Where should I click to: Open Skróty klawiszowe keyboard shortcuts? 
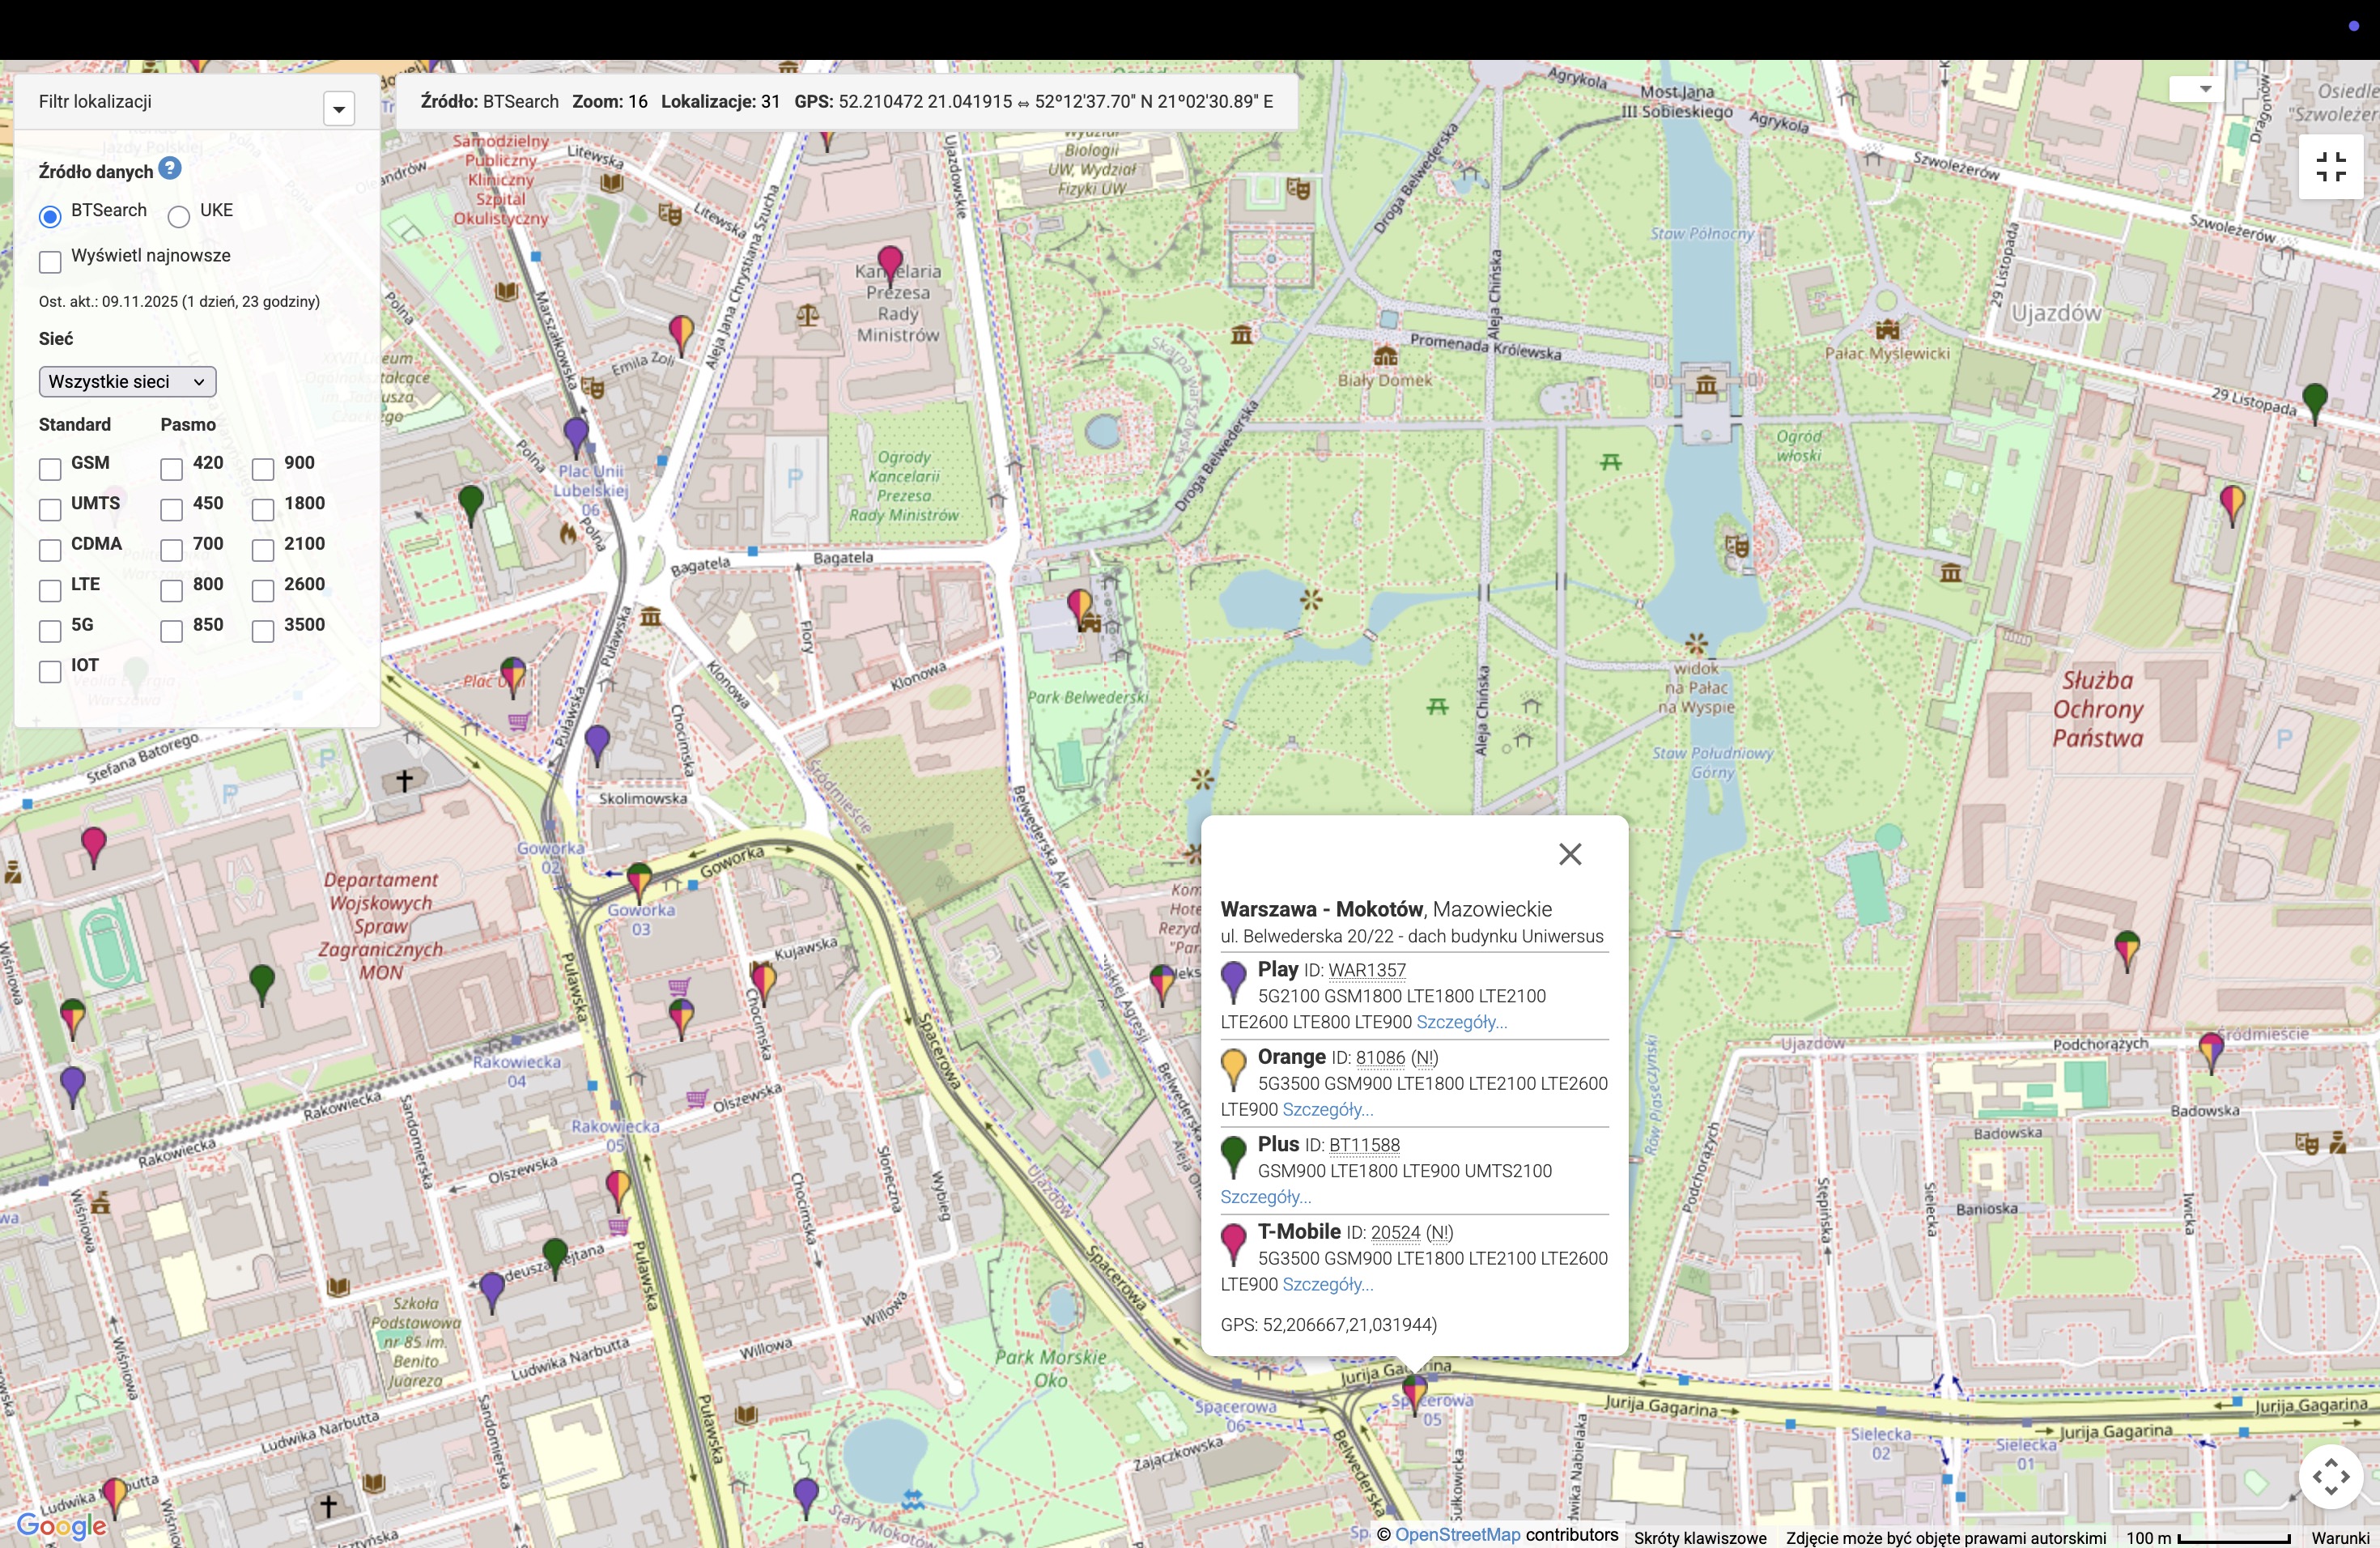1700,1538
